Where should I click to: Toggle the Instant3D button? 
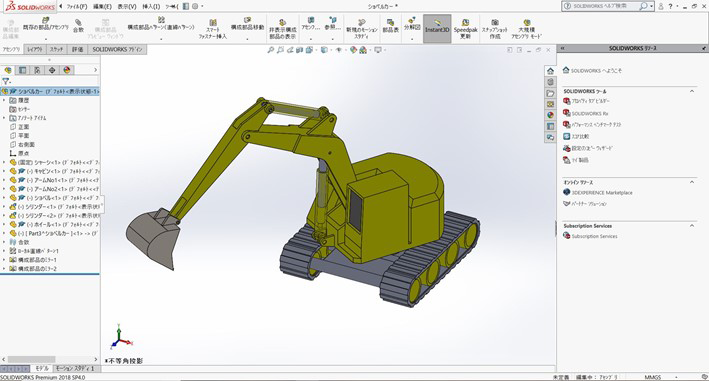point(437,28)
